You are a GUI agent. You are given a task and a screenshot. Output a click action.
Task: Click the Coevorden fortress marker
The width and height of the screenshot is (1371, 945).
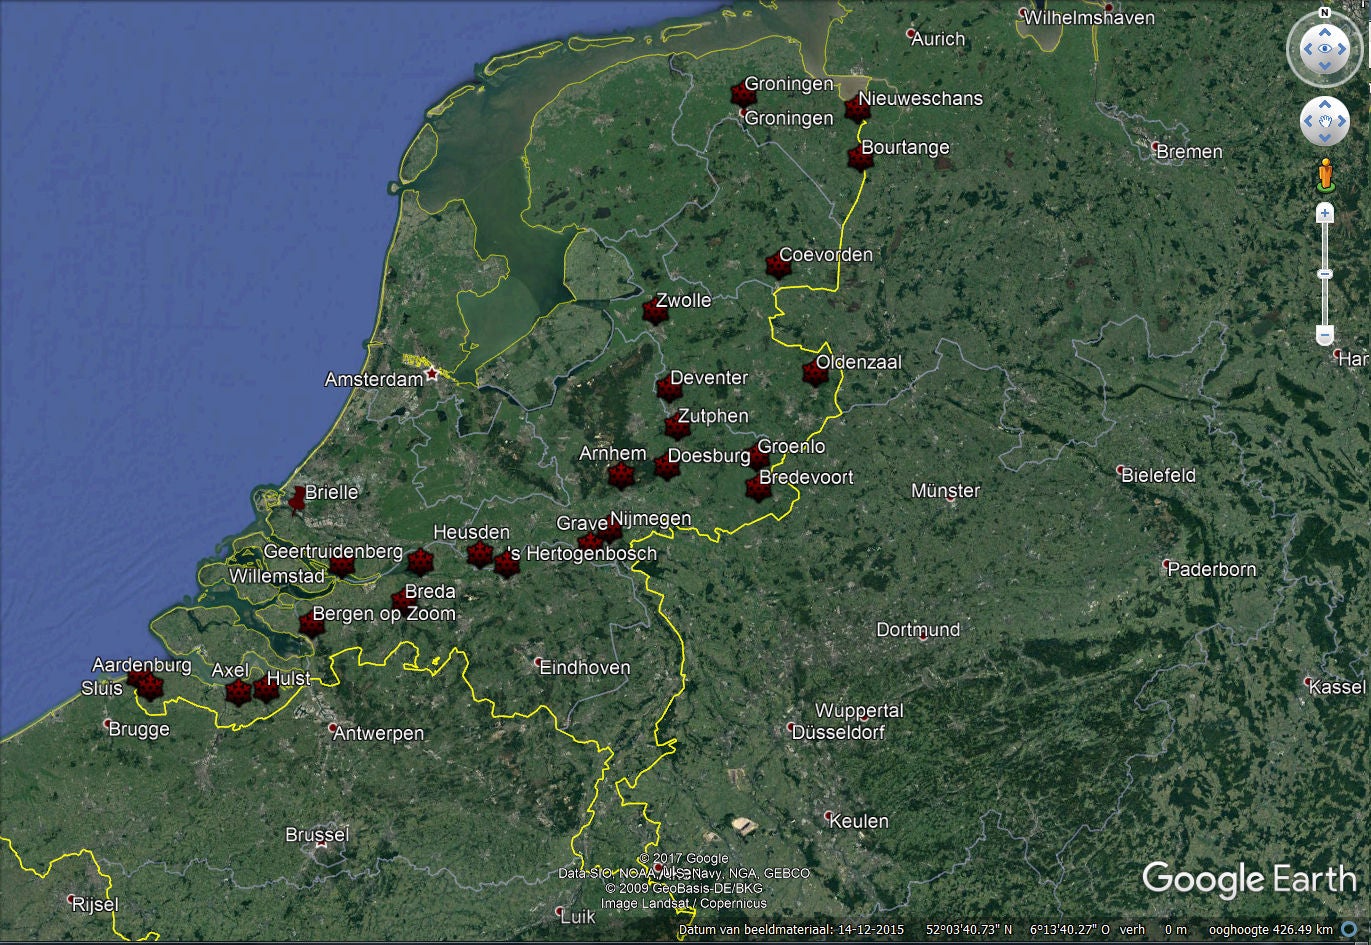tap(778, 265)
